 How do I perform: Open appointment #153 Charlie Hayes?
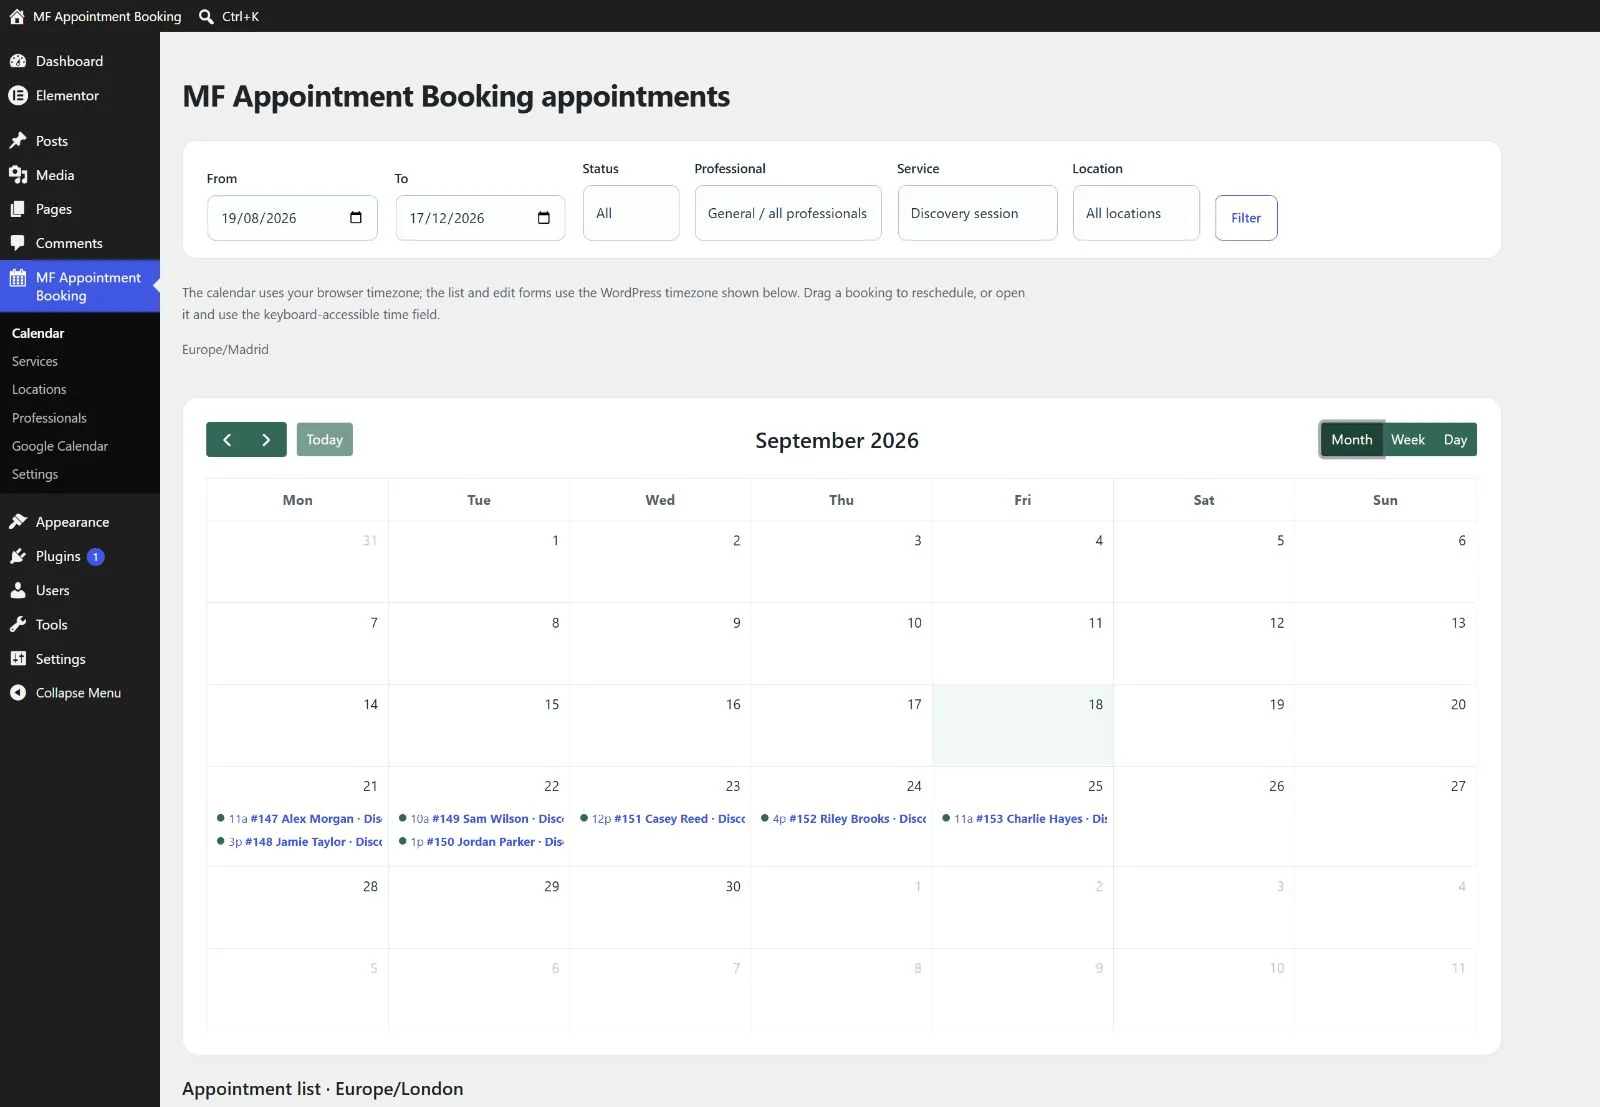click(x=1024, y=819)
